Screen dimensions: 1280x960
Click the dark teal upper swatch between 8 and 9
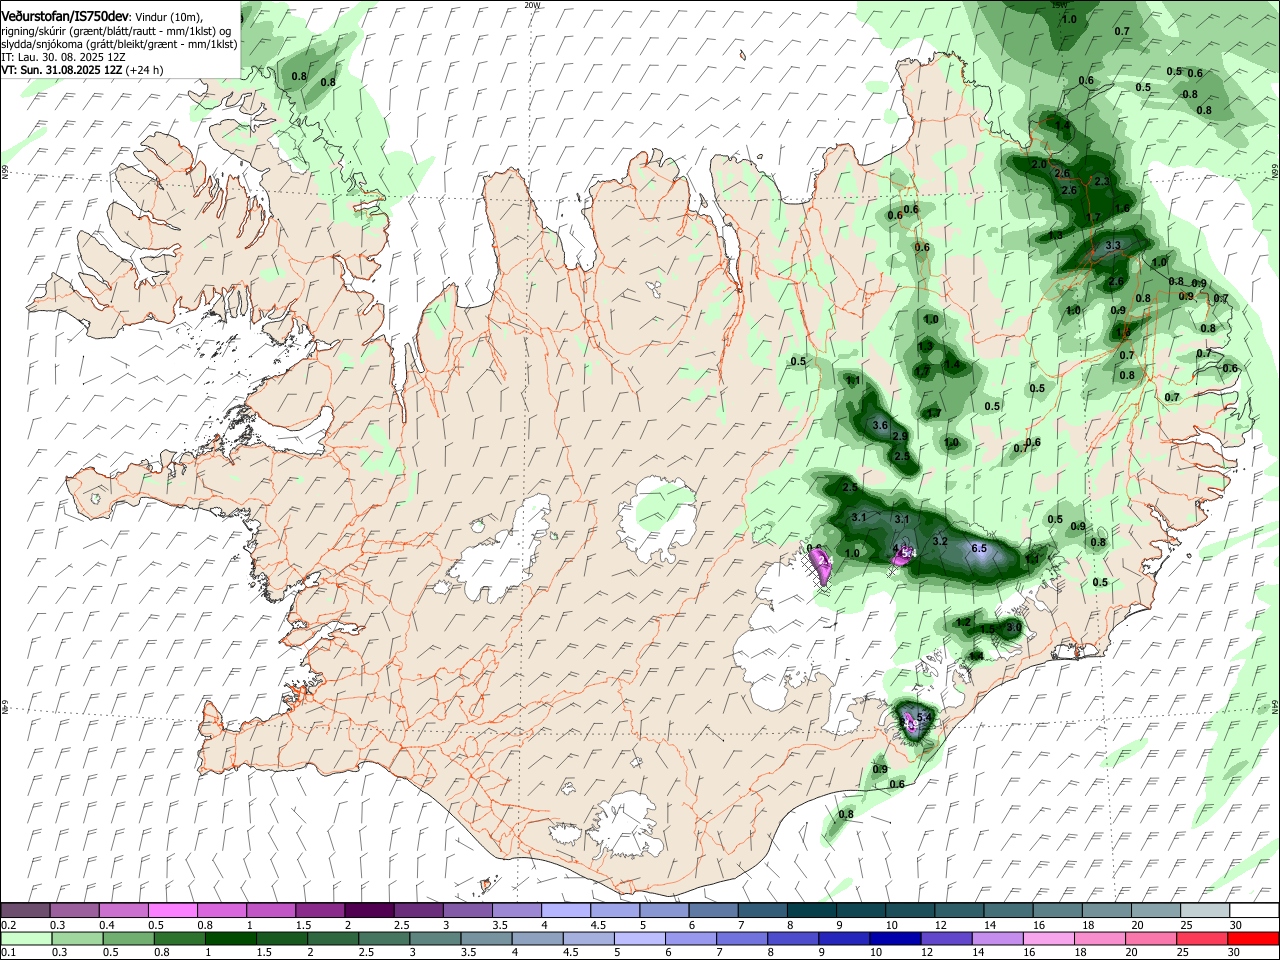[811, 910]
